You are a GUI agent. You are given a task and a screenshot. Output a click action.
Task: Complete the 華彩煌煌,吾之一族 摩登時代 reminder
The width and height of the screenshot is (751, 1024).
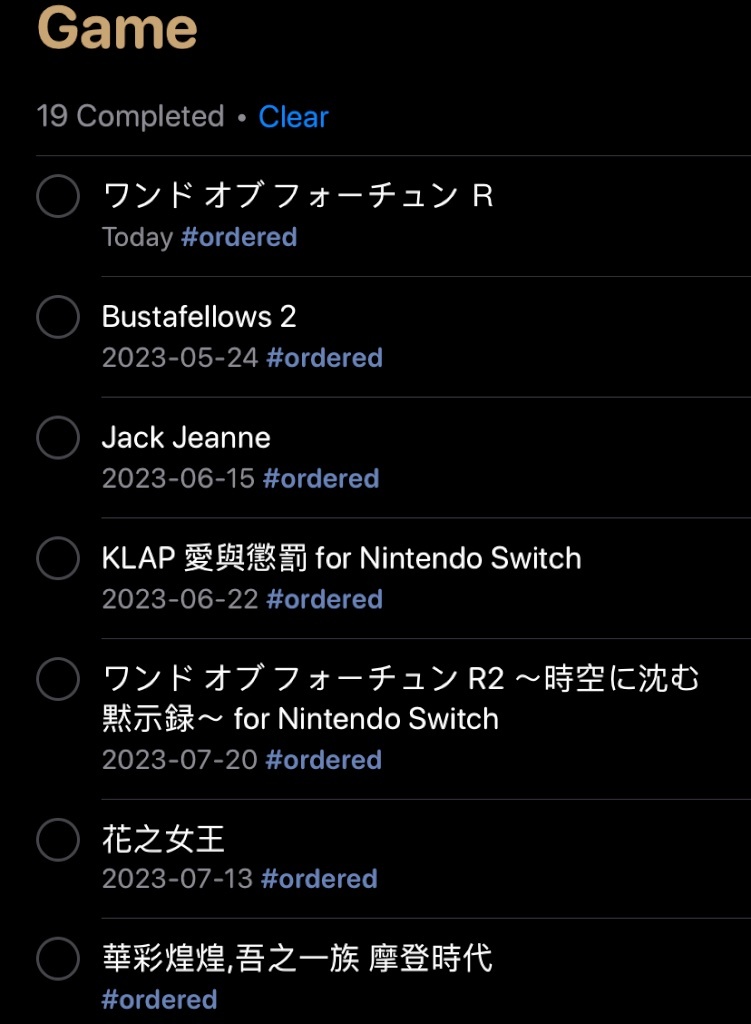click(58, 959)
